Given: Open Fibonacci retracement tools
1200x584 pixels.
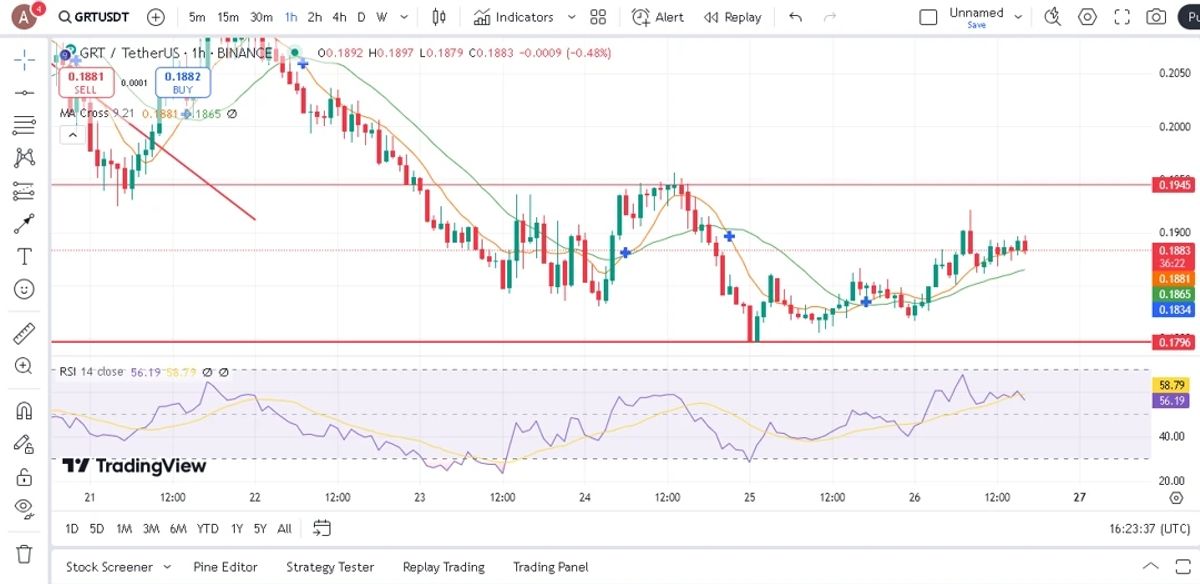Looking at the screenshot, I should click(24, 125).
